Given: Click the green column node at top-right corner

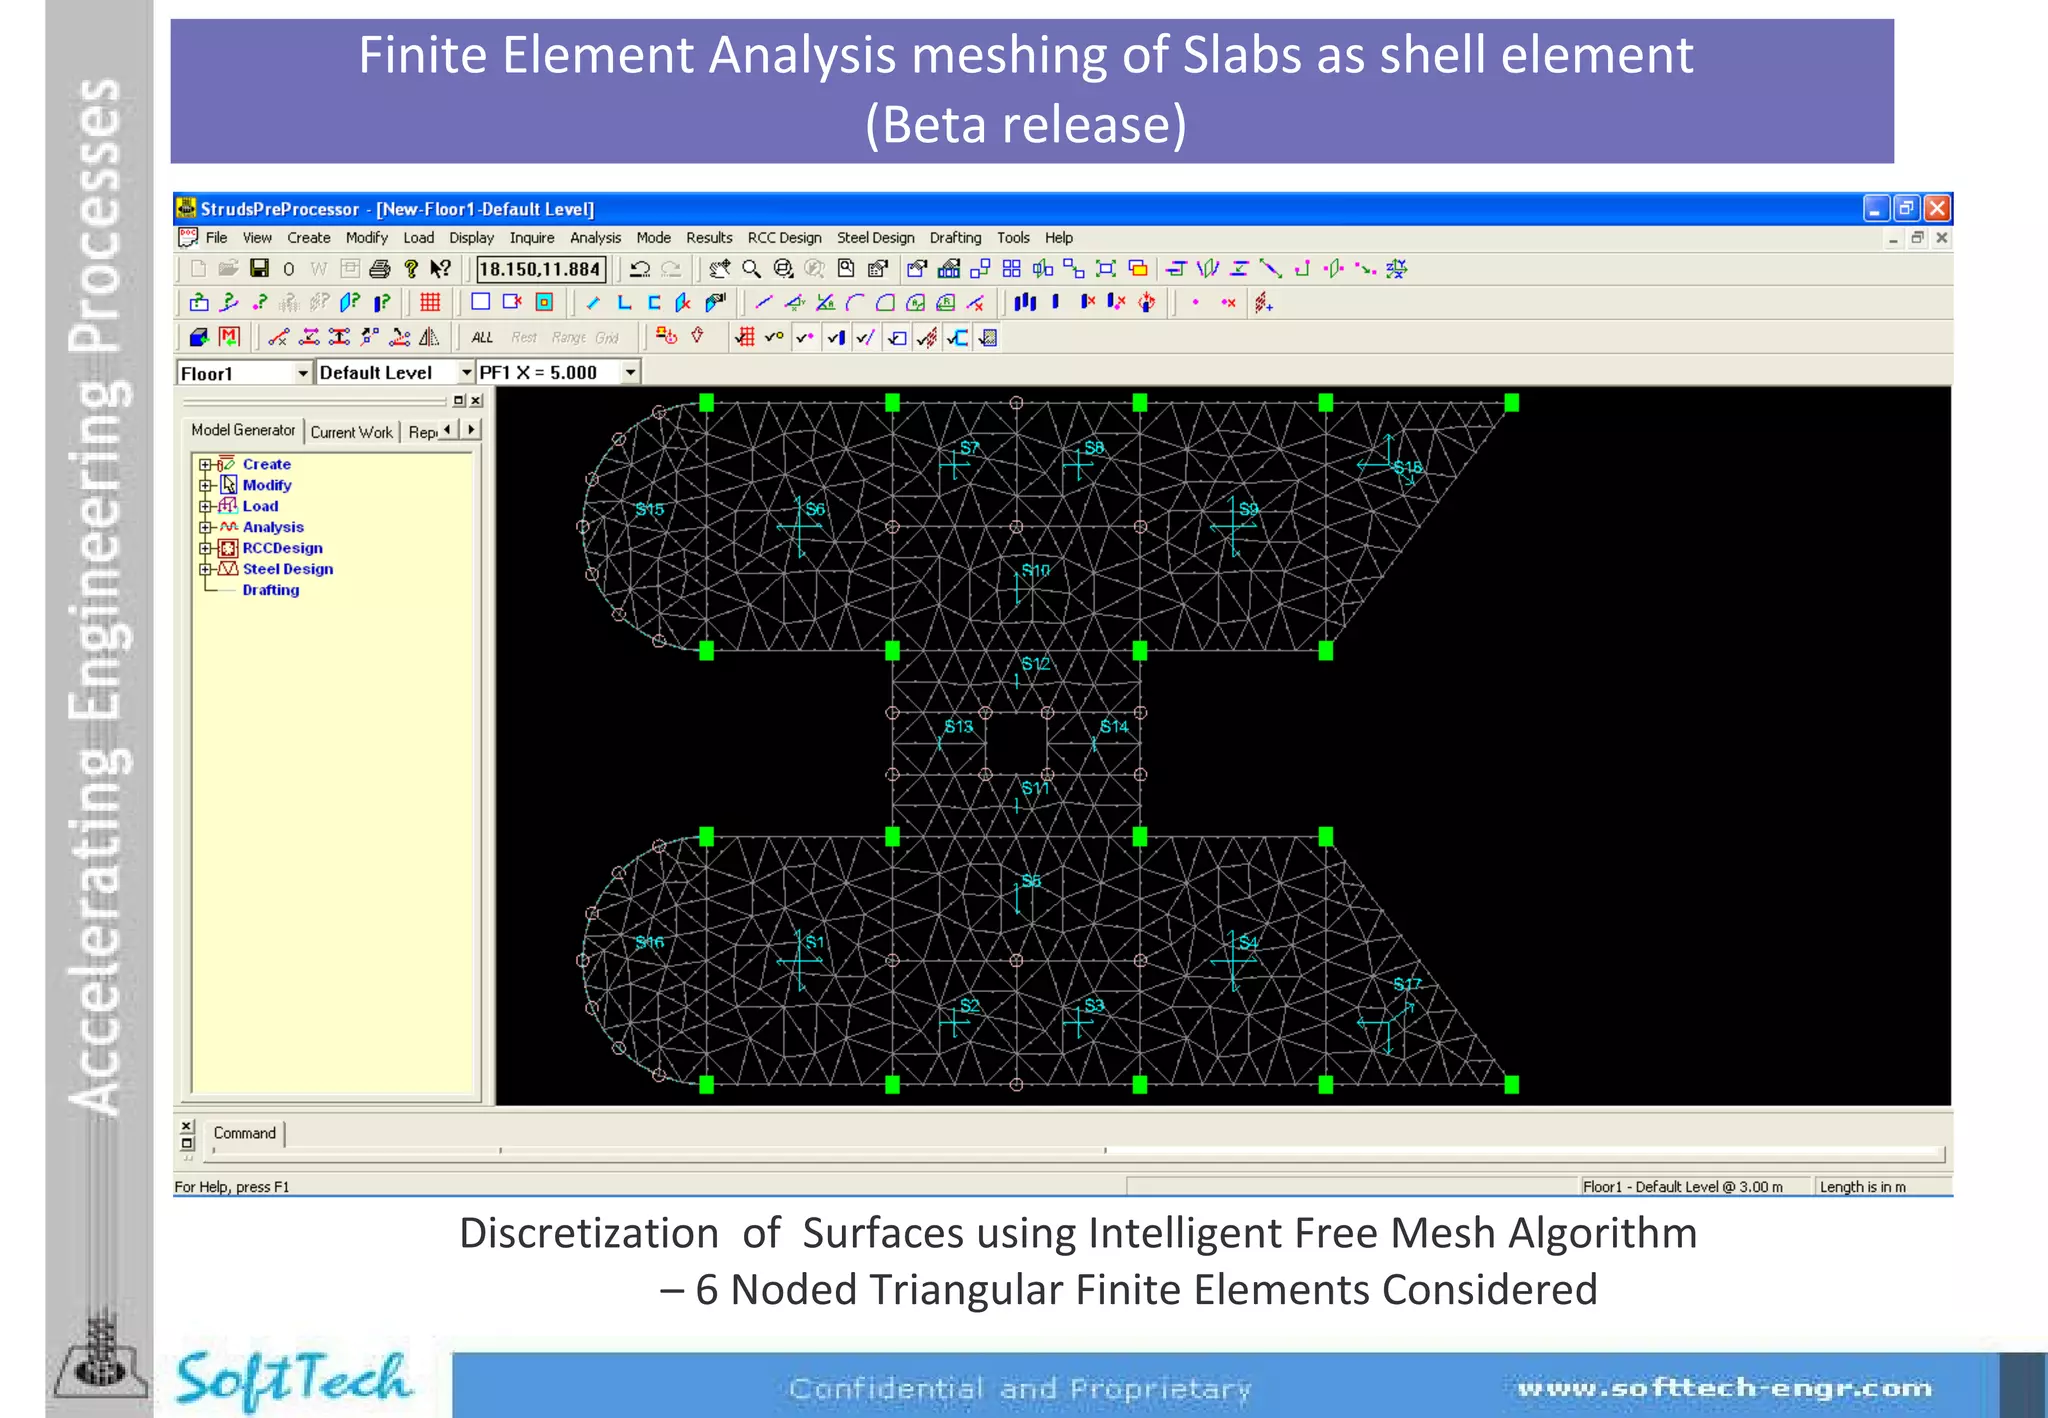Looking at the screenshot, I should 1512,402.
